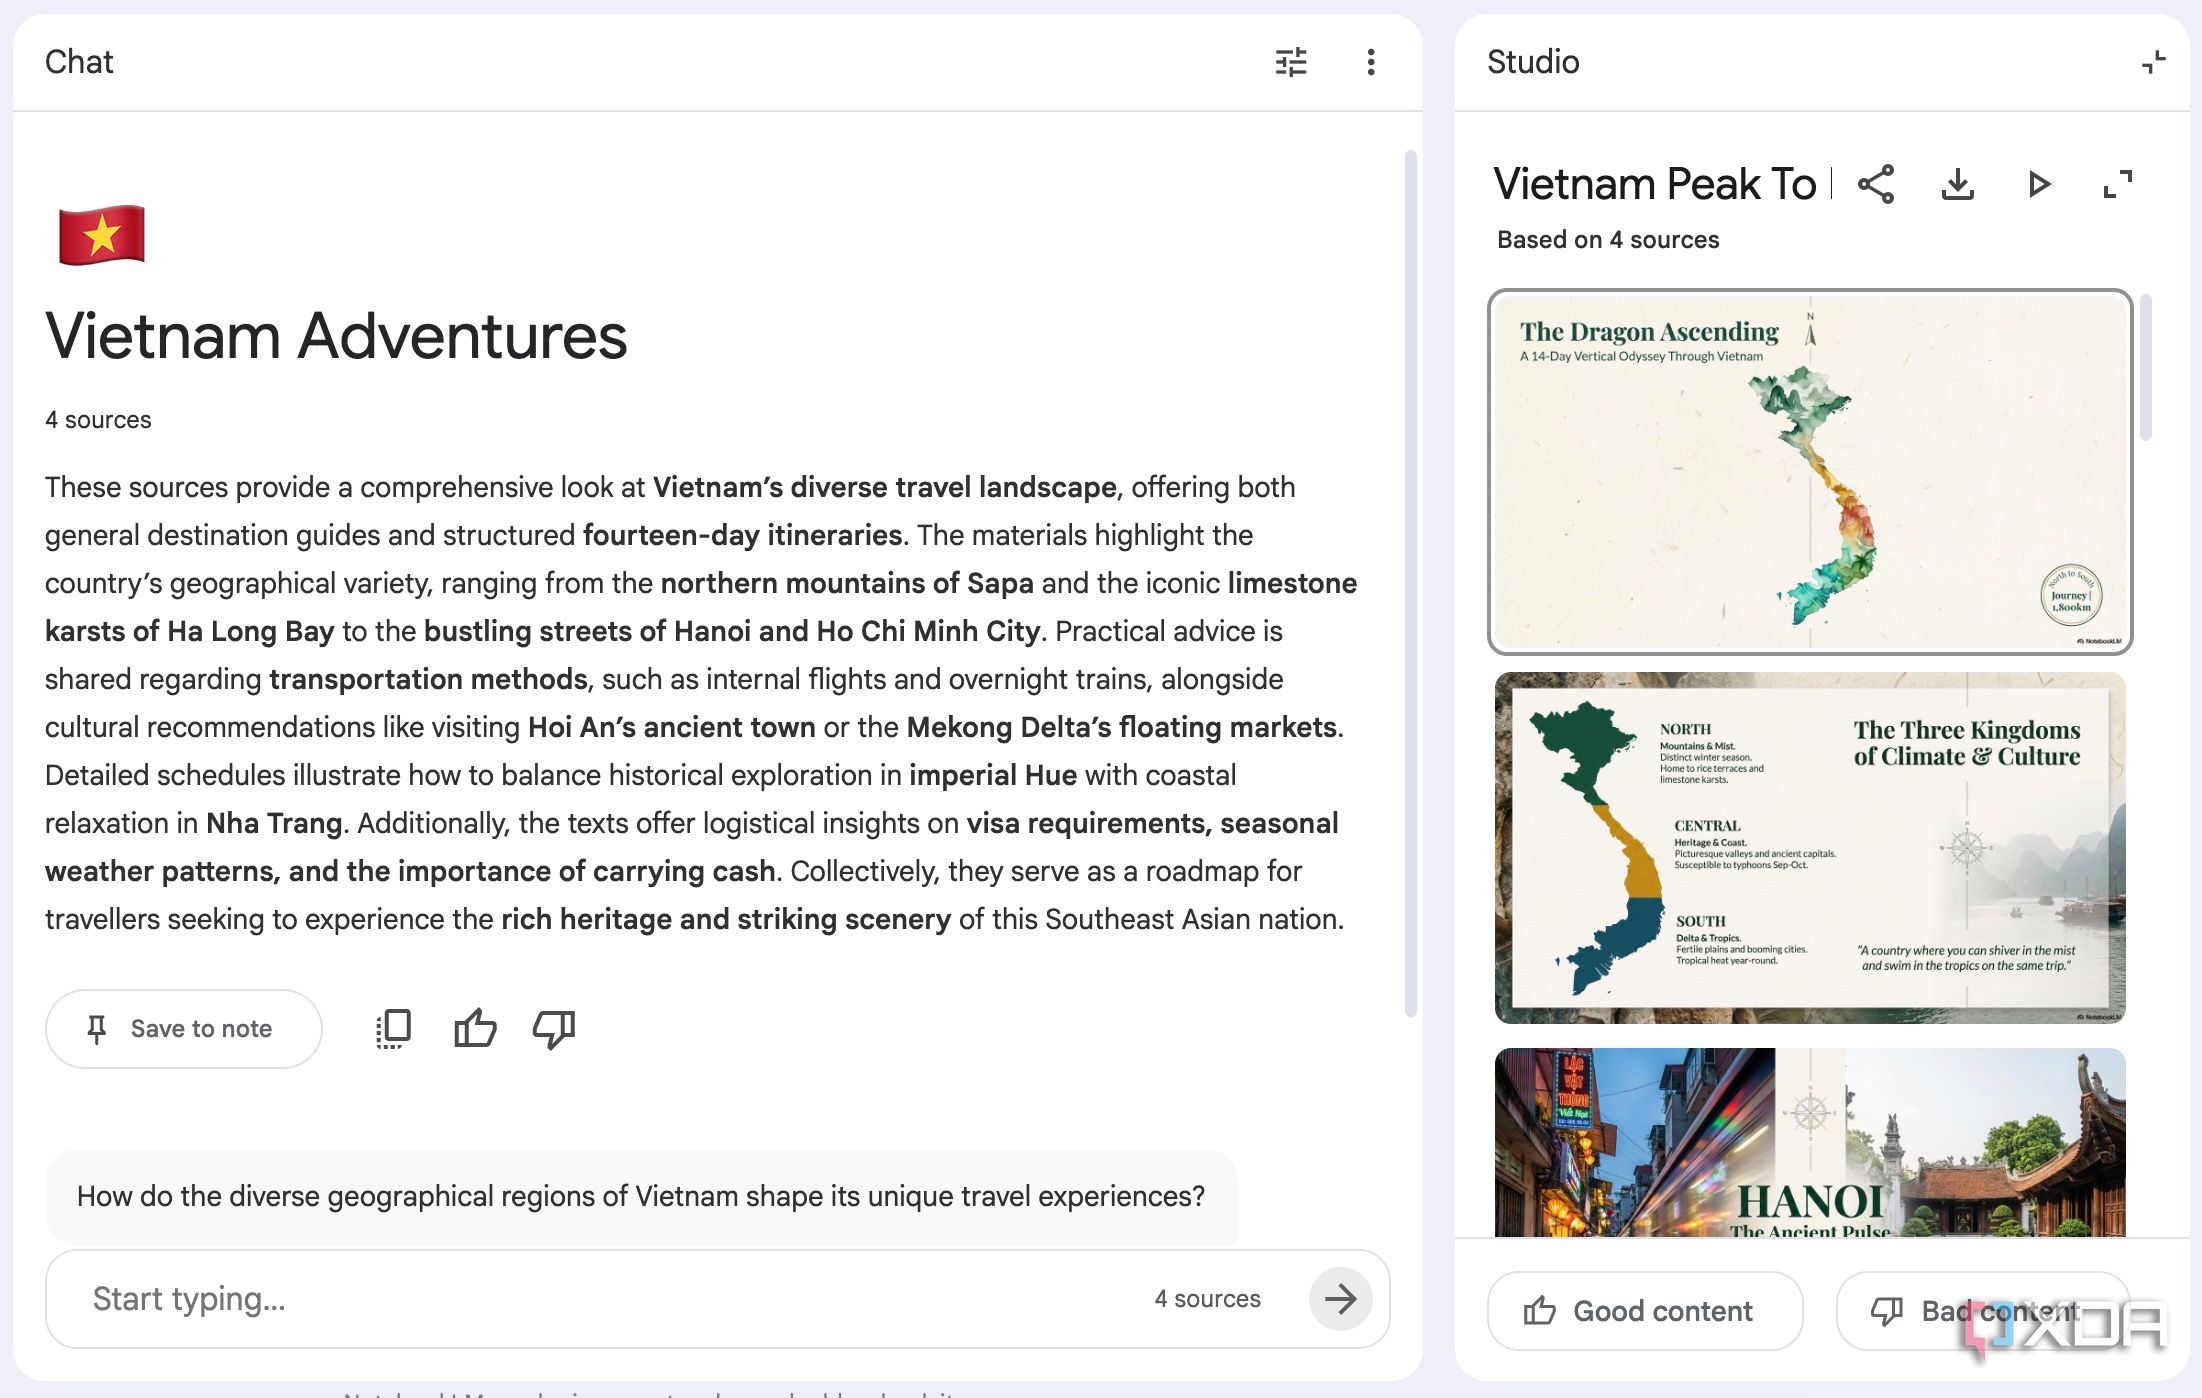Image resolution: width=2202 pixels, height=1398 pixels.
Task: Expand slide deck to full screen
Action: pos(2118,184)
